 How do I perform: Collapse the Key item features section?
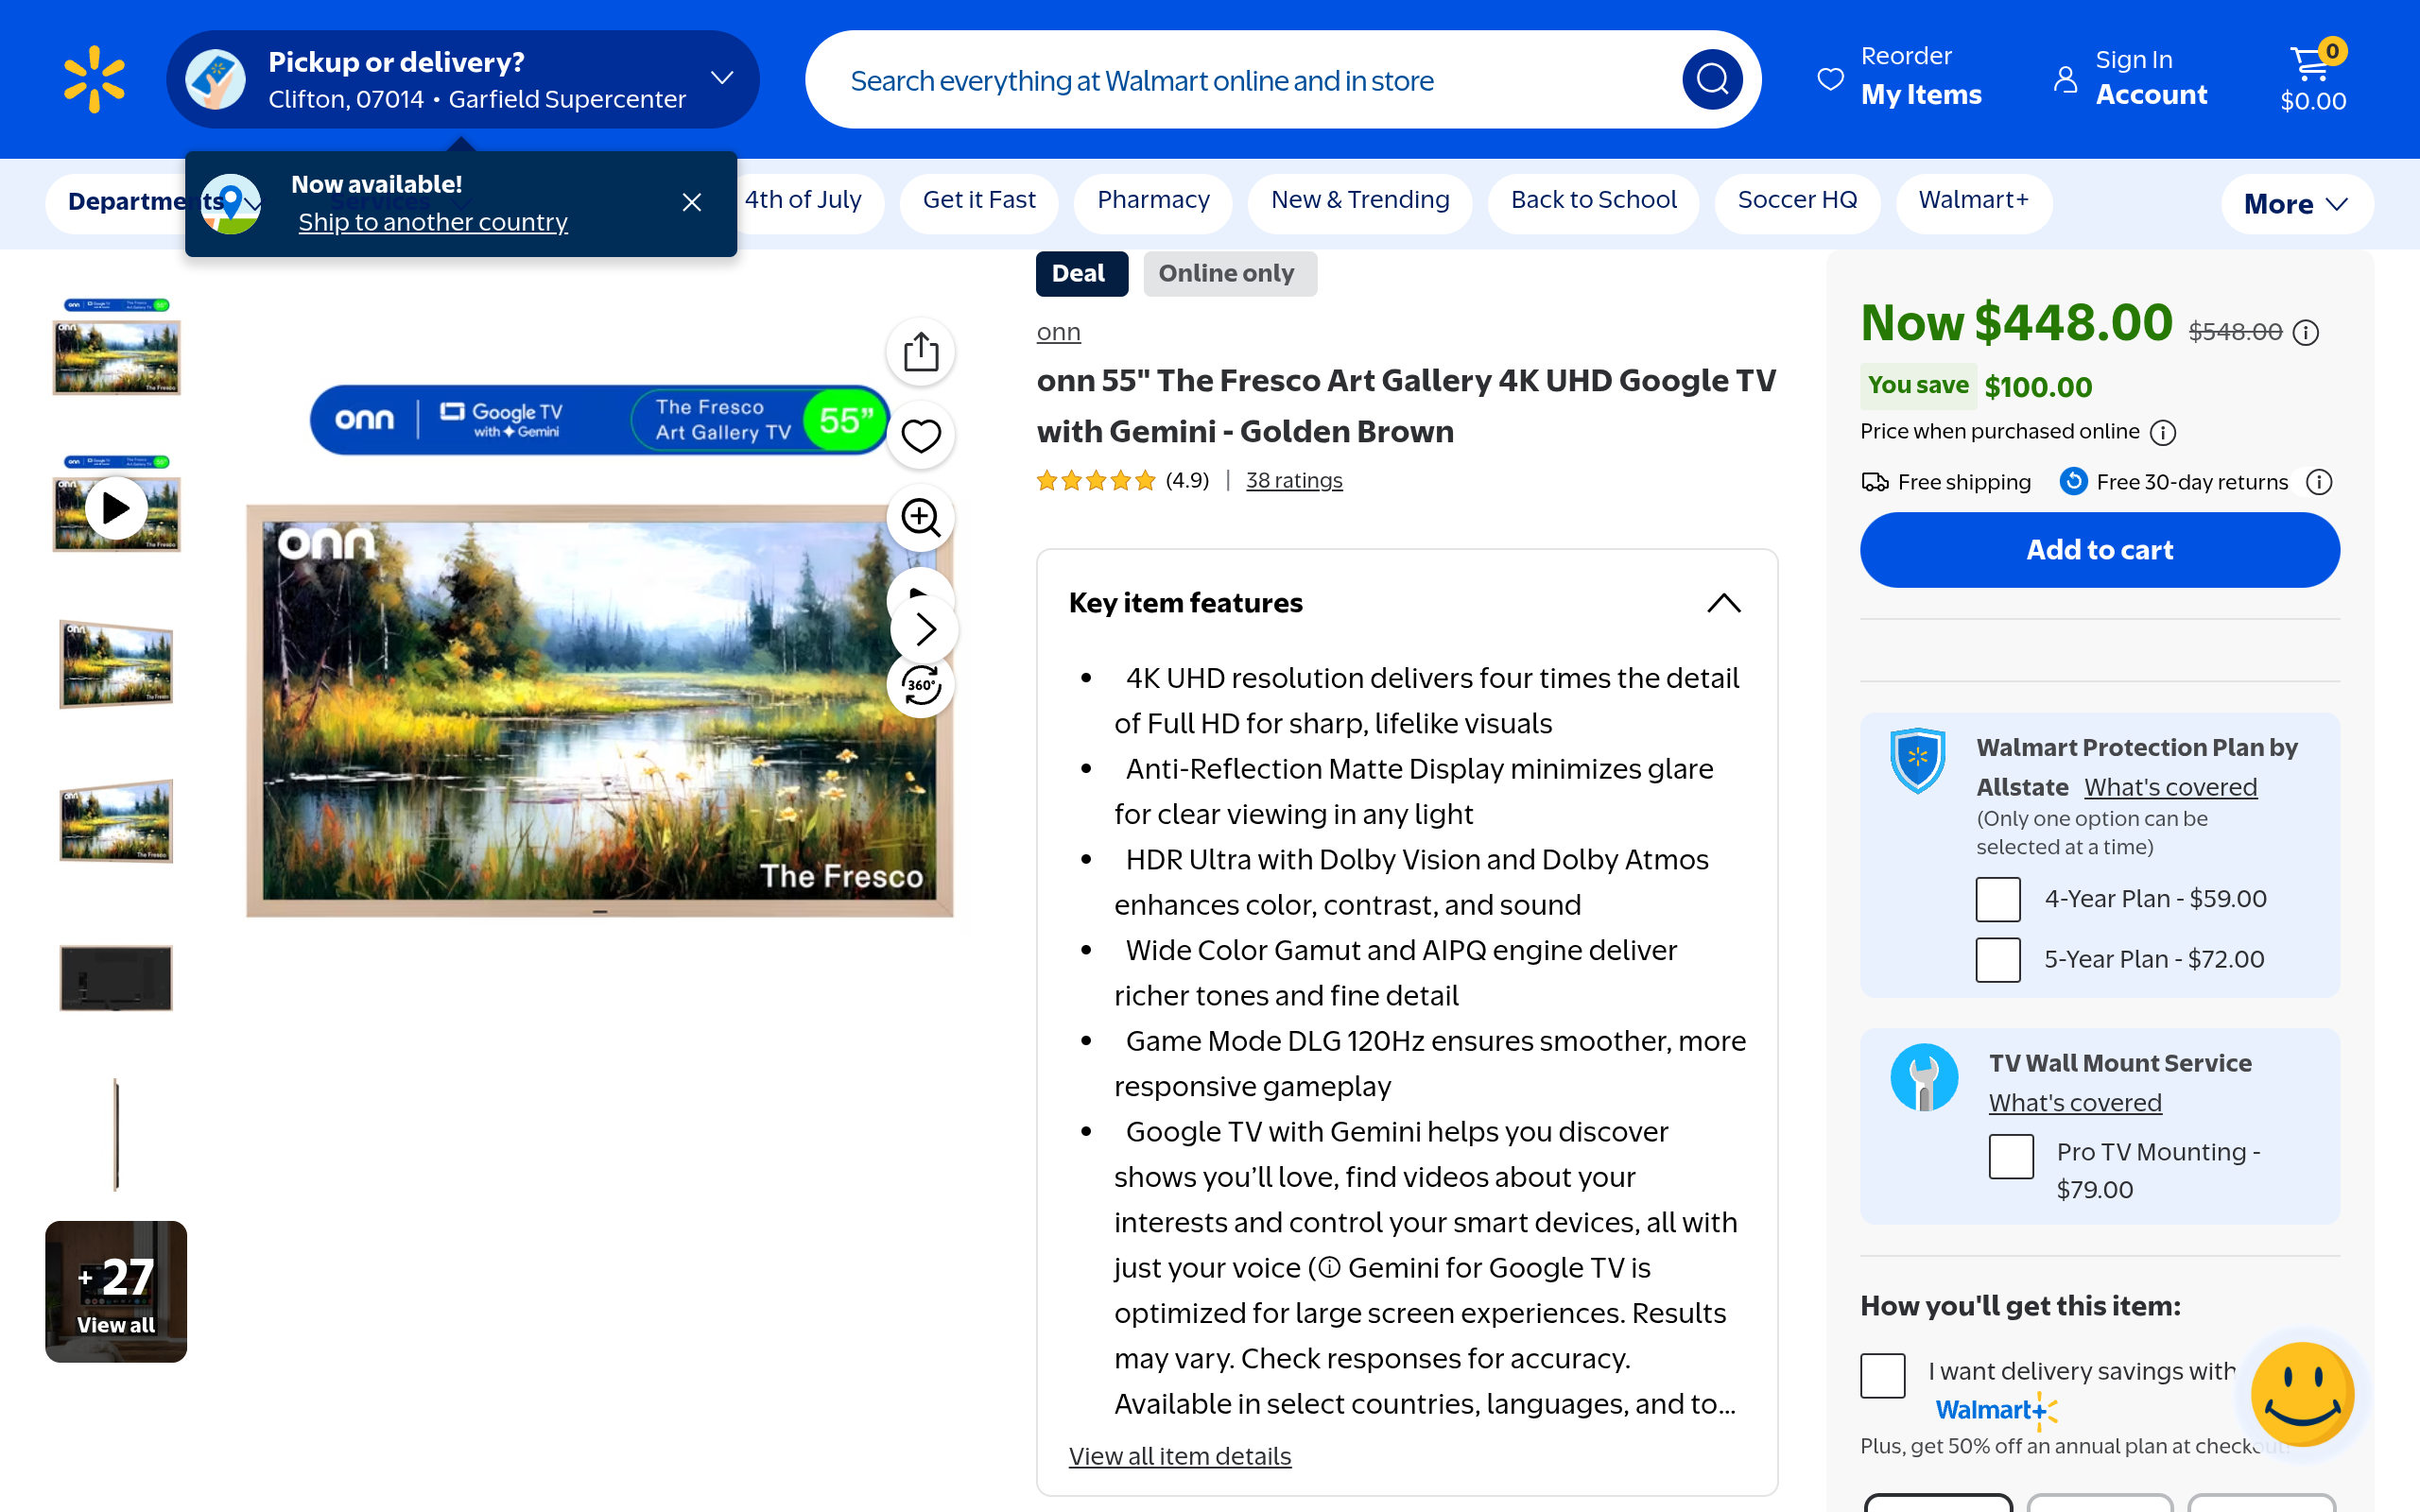pyautogui.click(x=1724, y=603)
